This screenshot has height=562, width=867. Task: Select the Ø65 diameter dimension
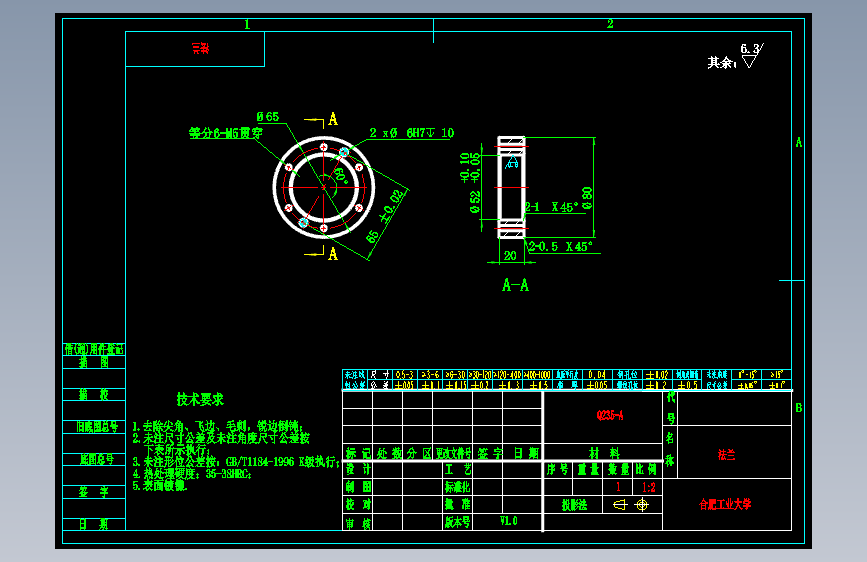coord(268,117)
